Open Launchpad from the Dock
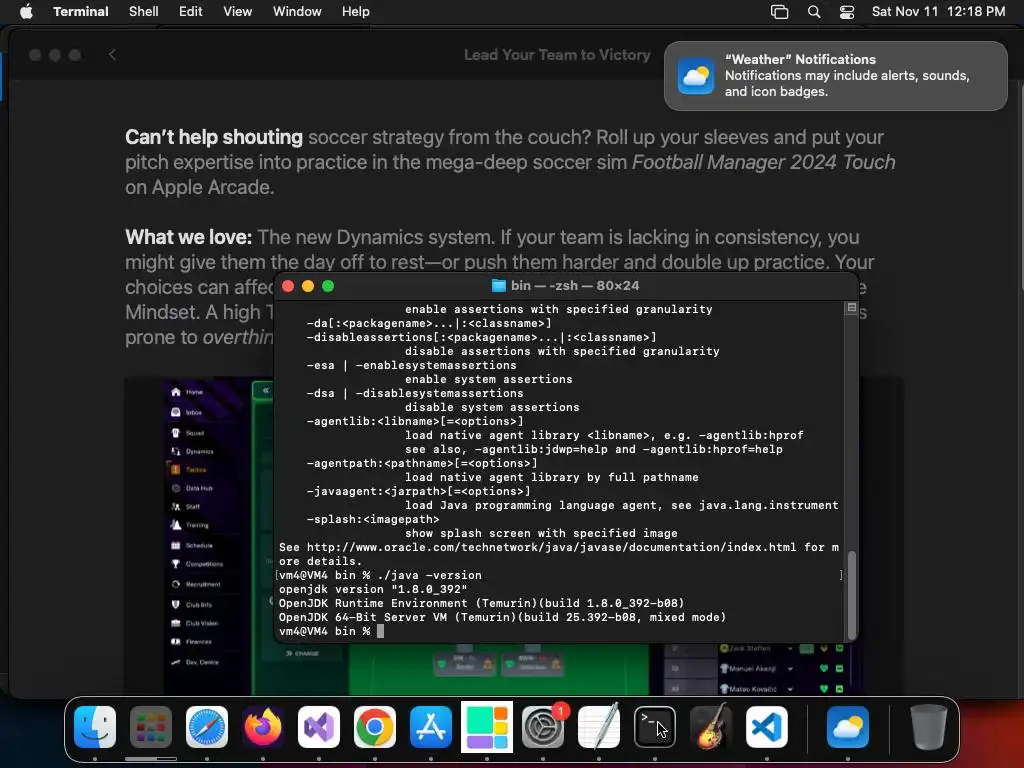The height and width of the screenshot is (768, 1024). [151, 727]
